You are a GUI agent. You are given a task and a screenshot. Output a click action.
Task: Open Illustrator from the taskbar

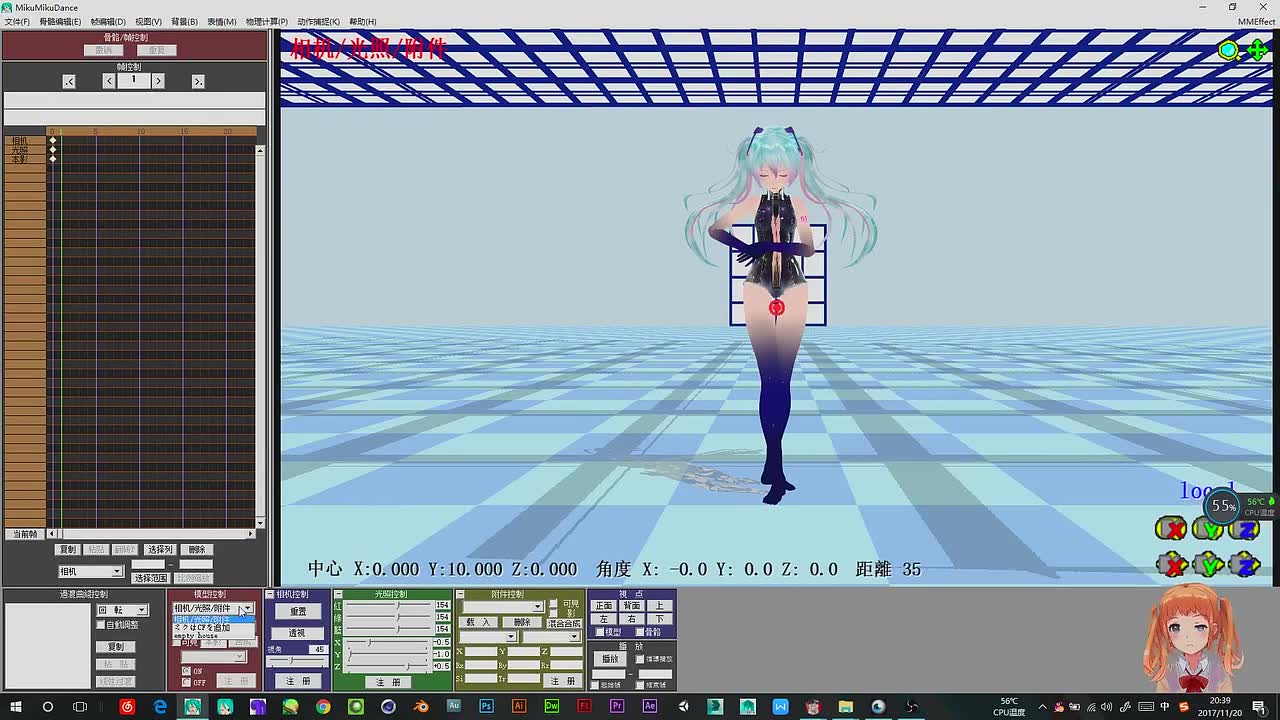click(x=519, y=706)
